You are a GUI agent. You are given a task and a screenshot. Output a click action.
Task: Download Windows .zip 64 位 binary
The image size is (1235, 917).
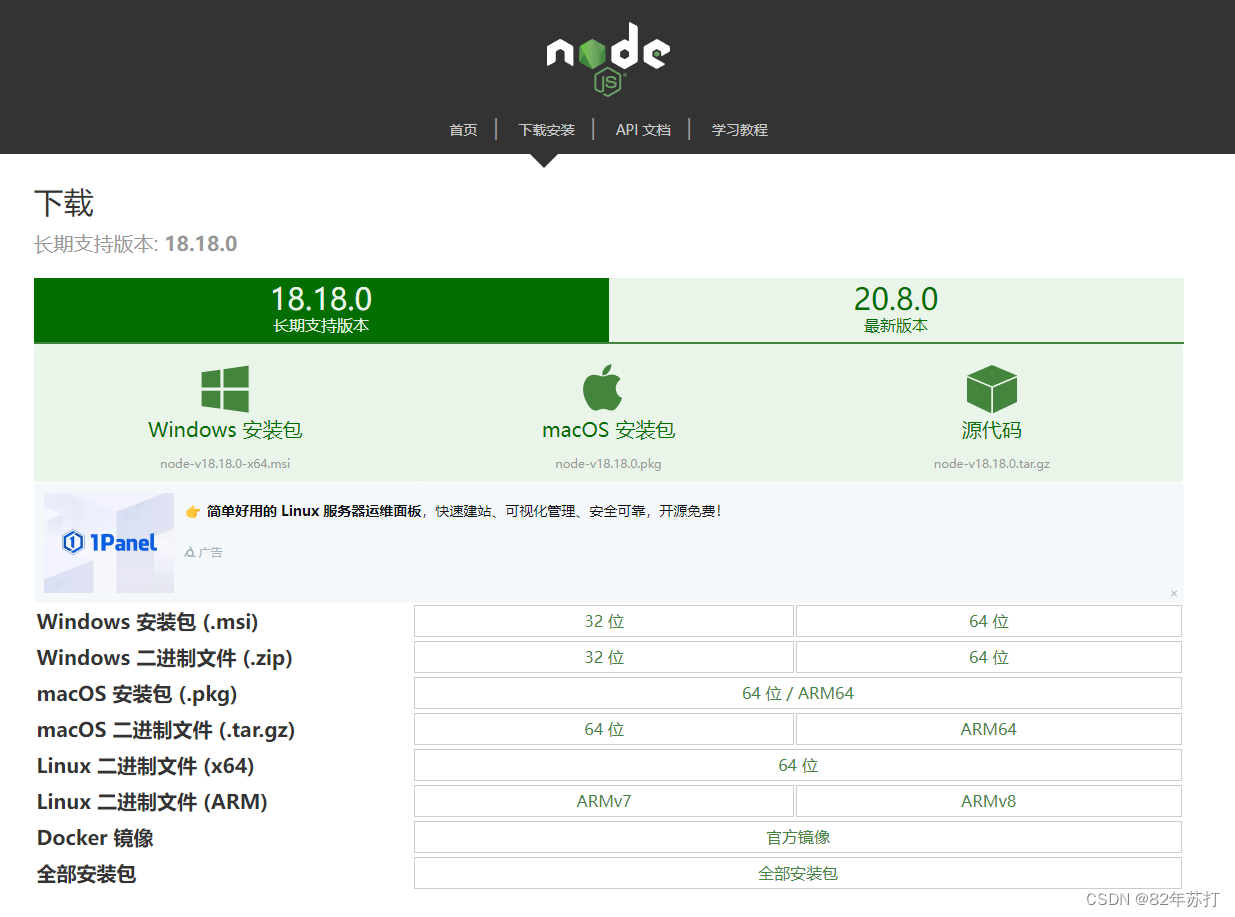pyautogui.click(x=989, y=657)
